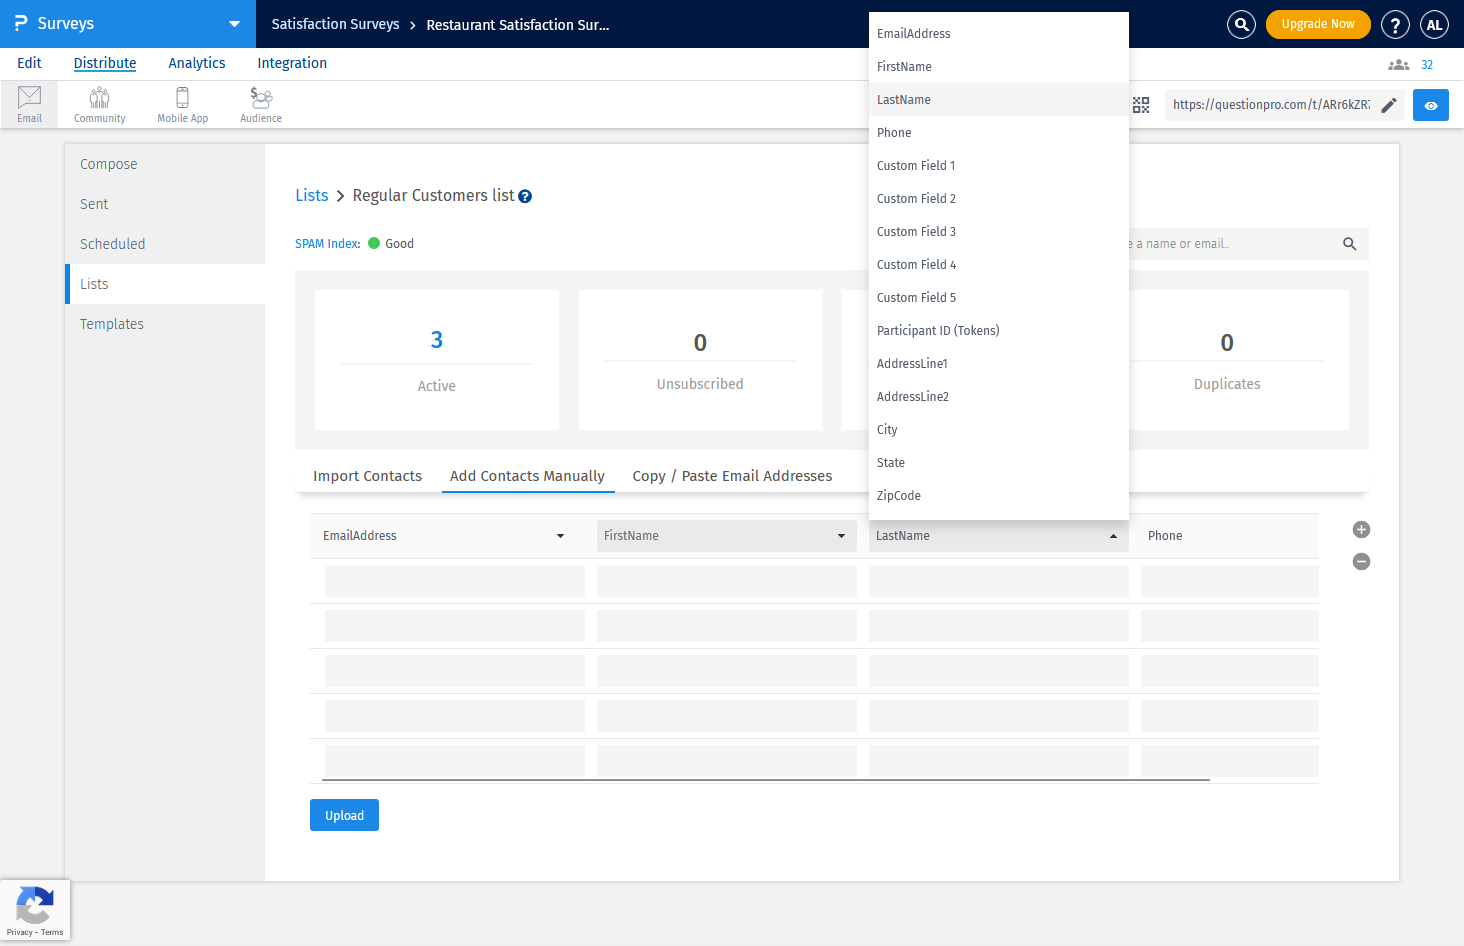Click the Upload button
This screenshot has height=946, width=1464.
(x=344, y=815)
